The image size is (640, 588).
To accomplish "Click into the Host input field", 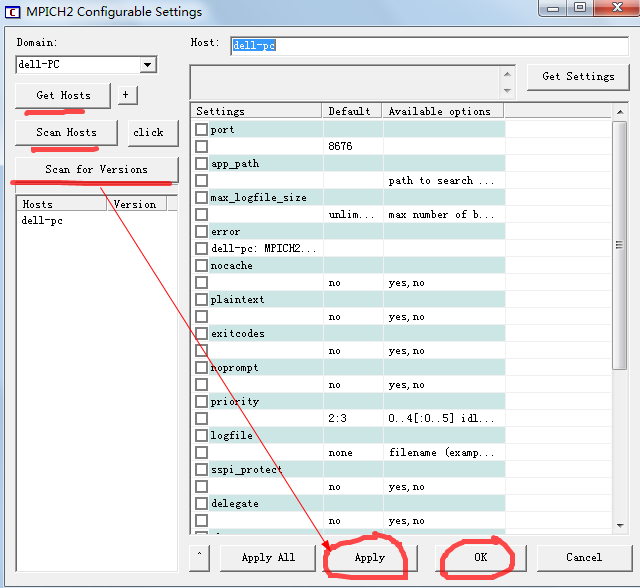I will pyautogui.click(x=429, y=46).
